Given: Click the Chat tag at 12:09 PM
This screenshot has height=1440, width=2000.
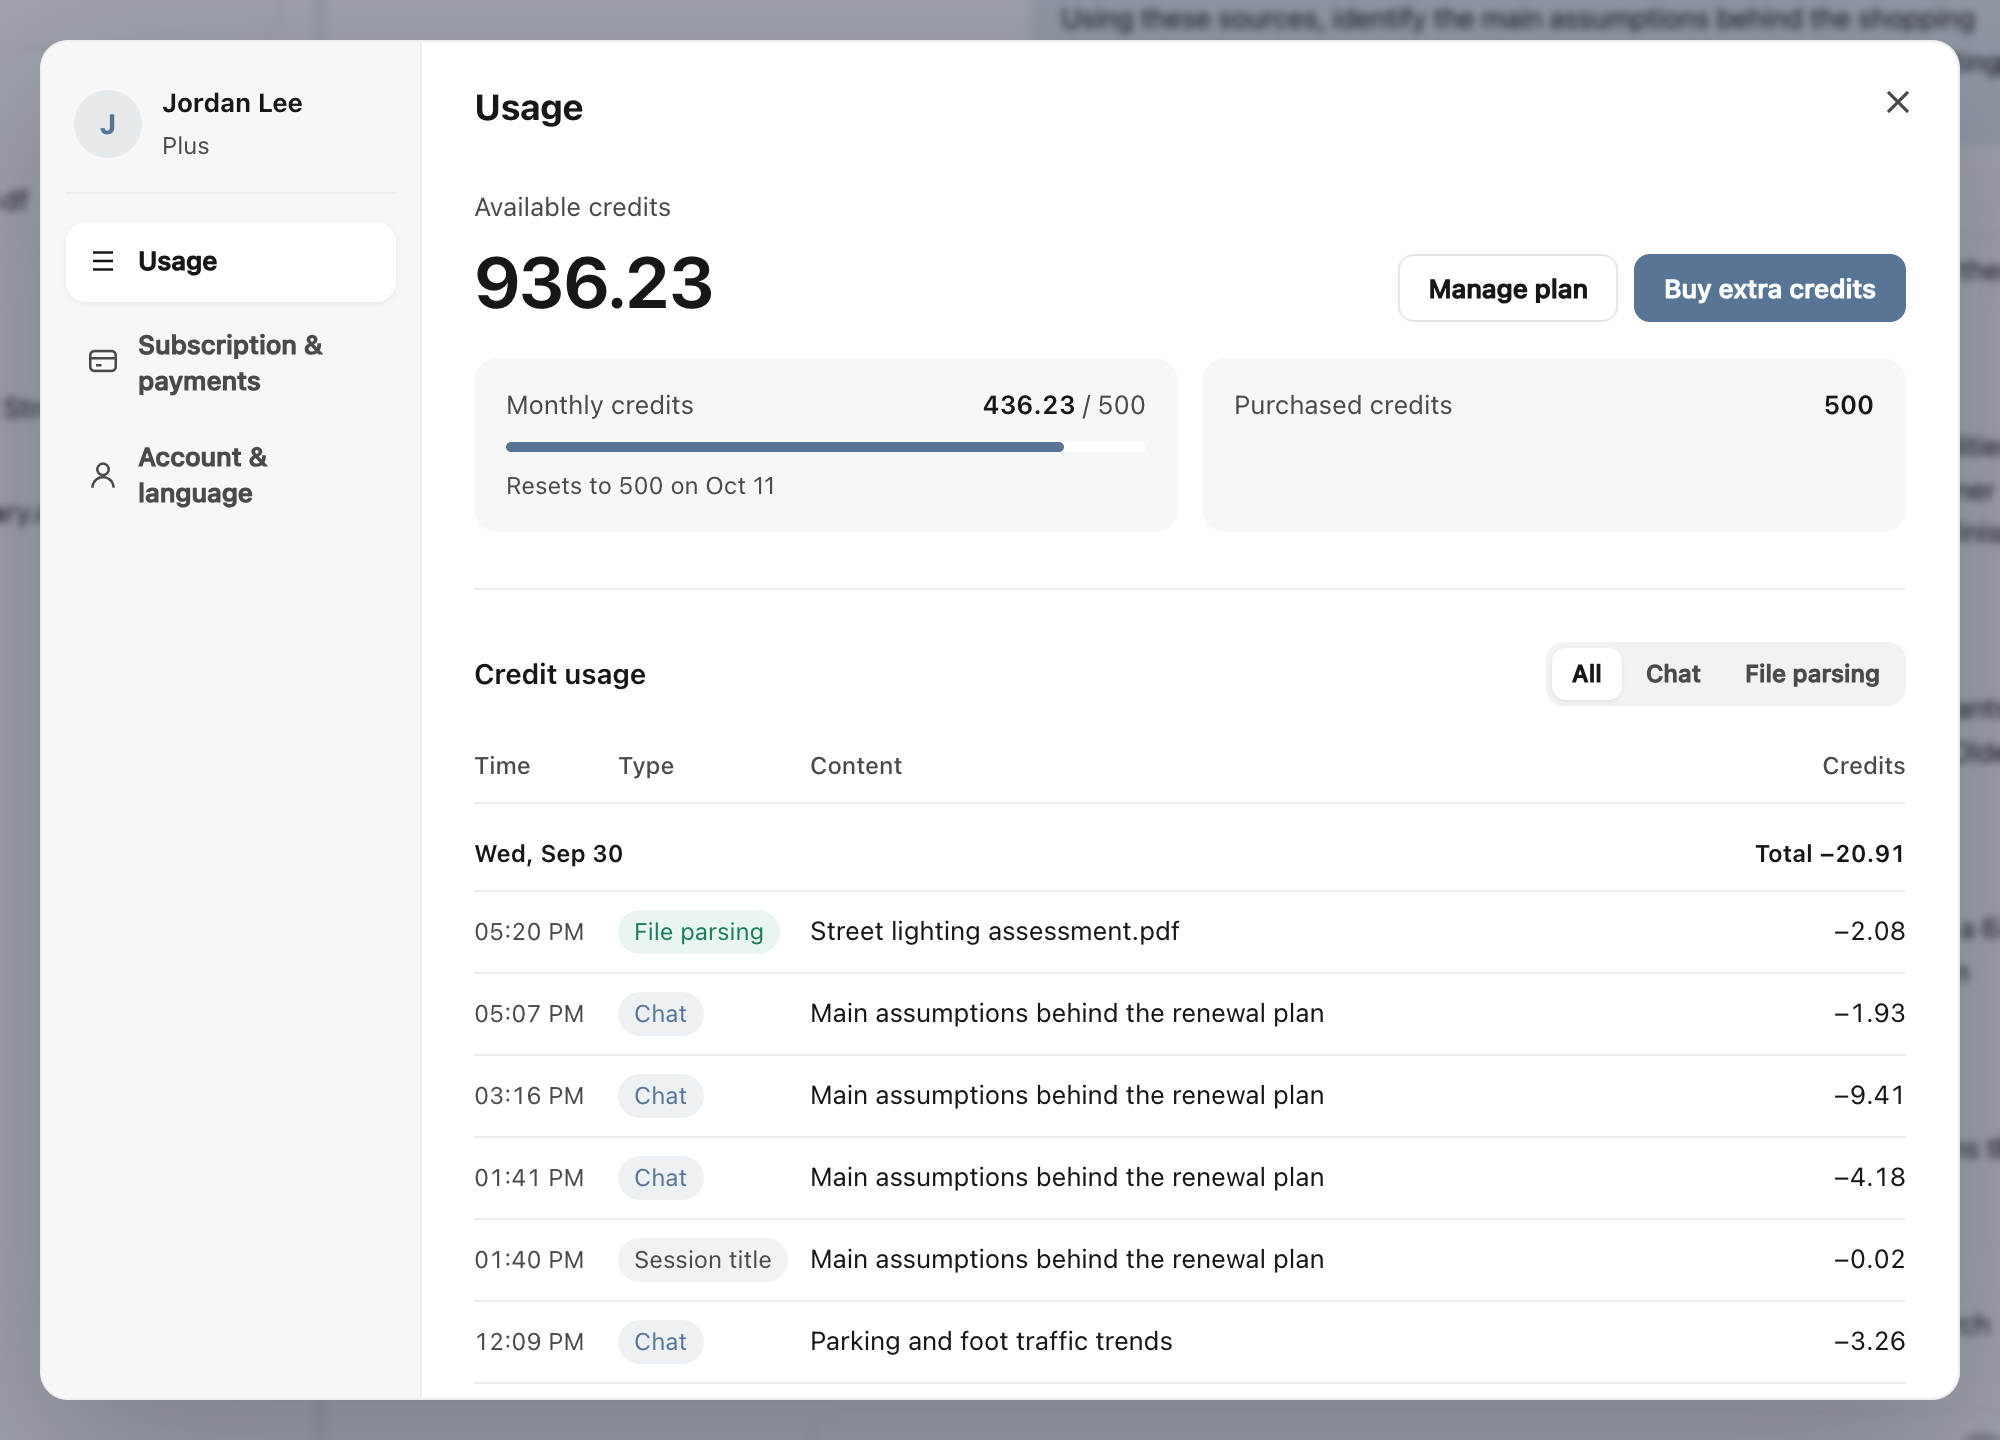Looking at the screenshot, I should pos(660,1342).
